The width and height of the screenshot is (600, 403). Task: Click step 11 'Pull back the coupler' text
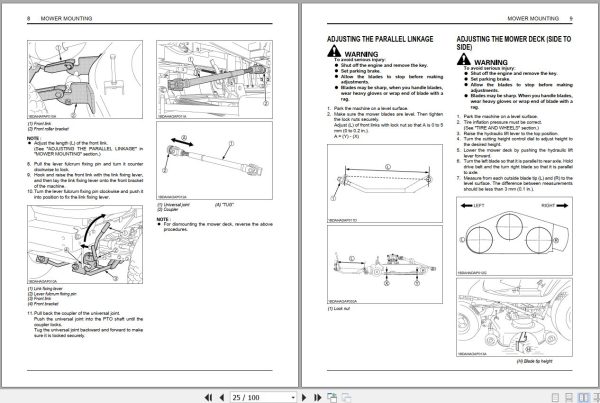(x=85, y=324)
